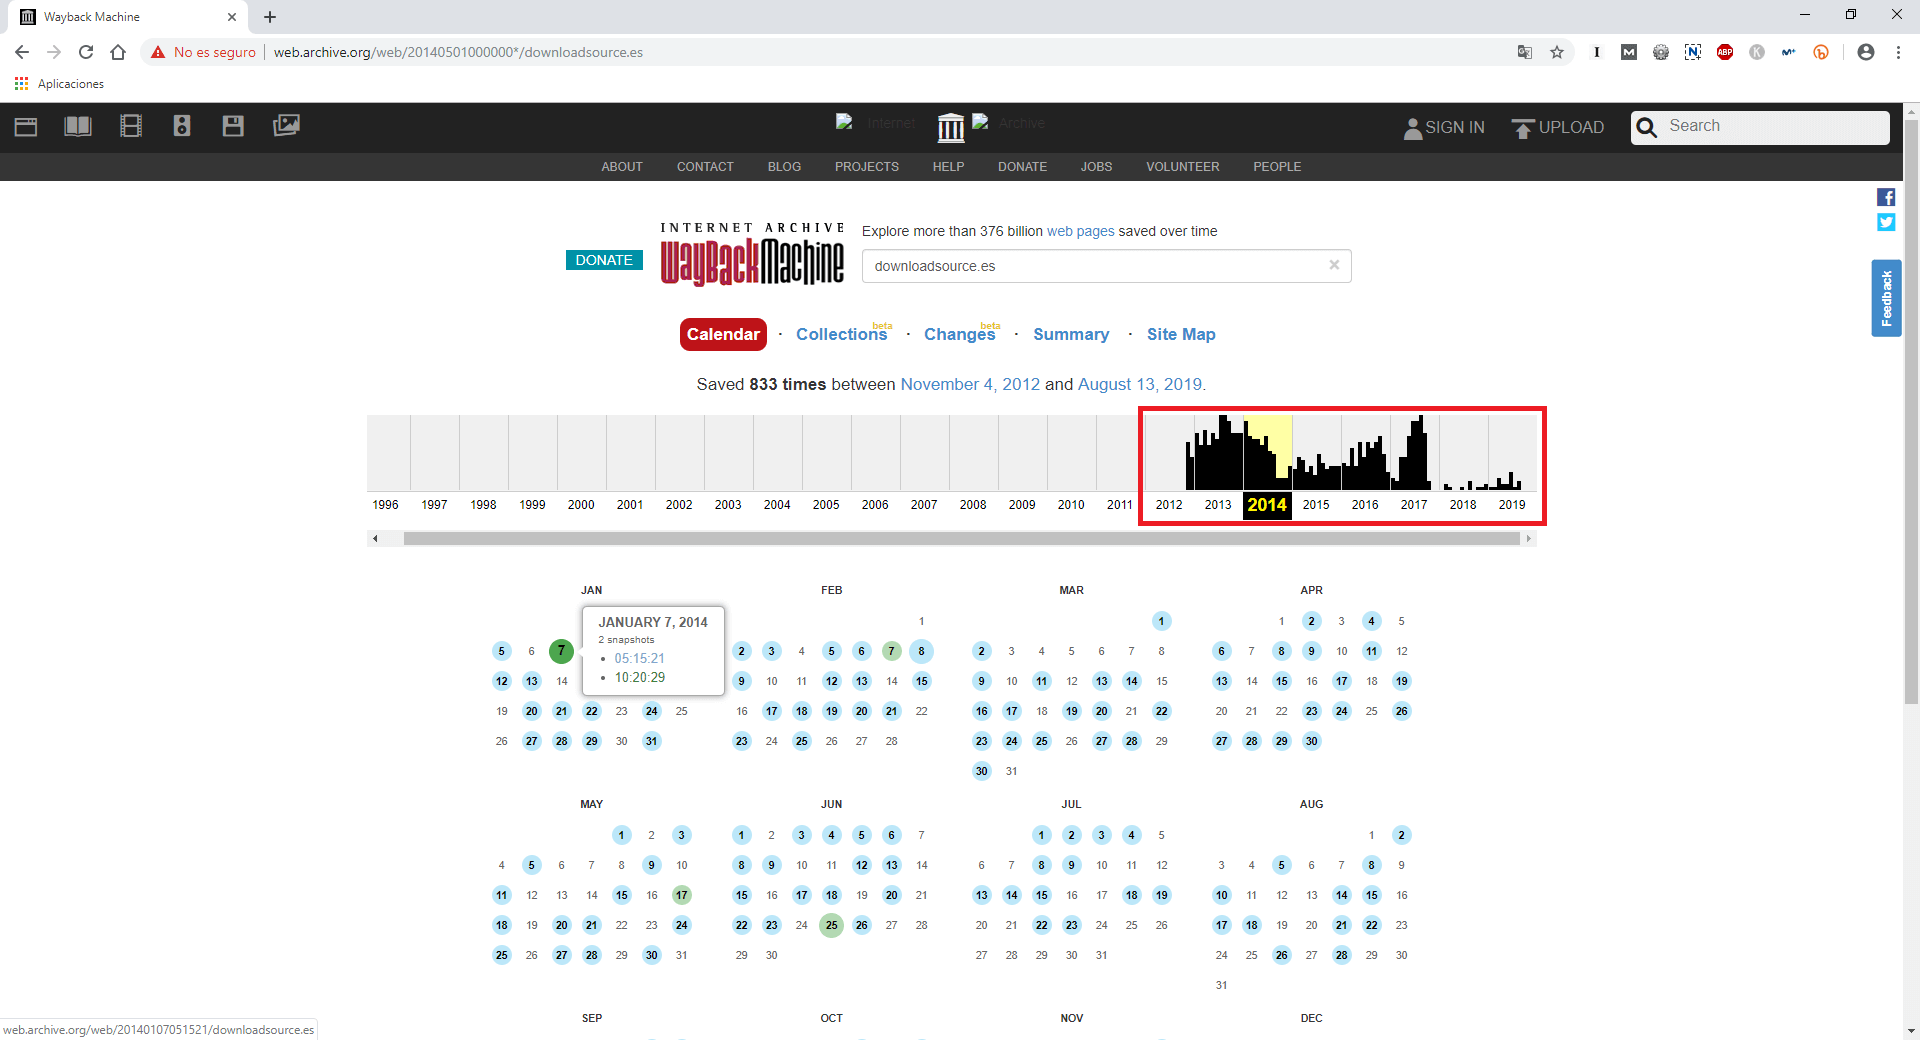Open the VOLUNTEER menu item

(x=1183, y=167)
